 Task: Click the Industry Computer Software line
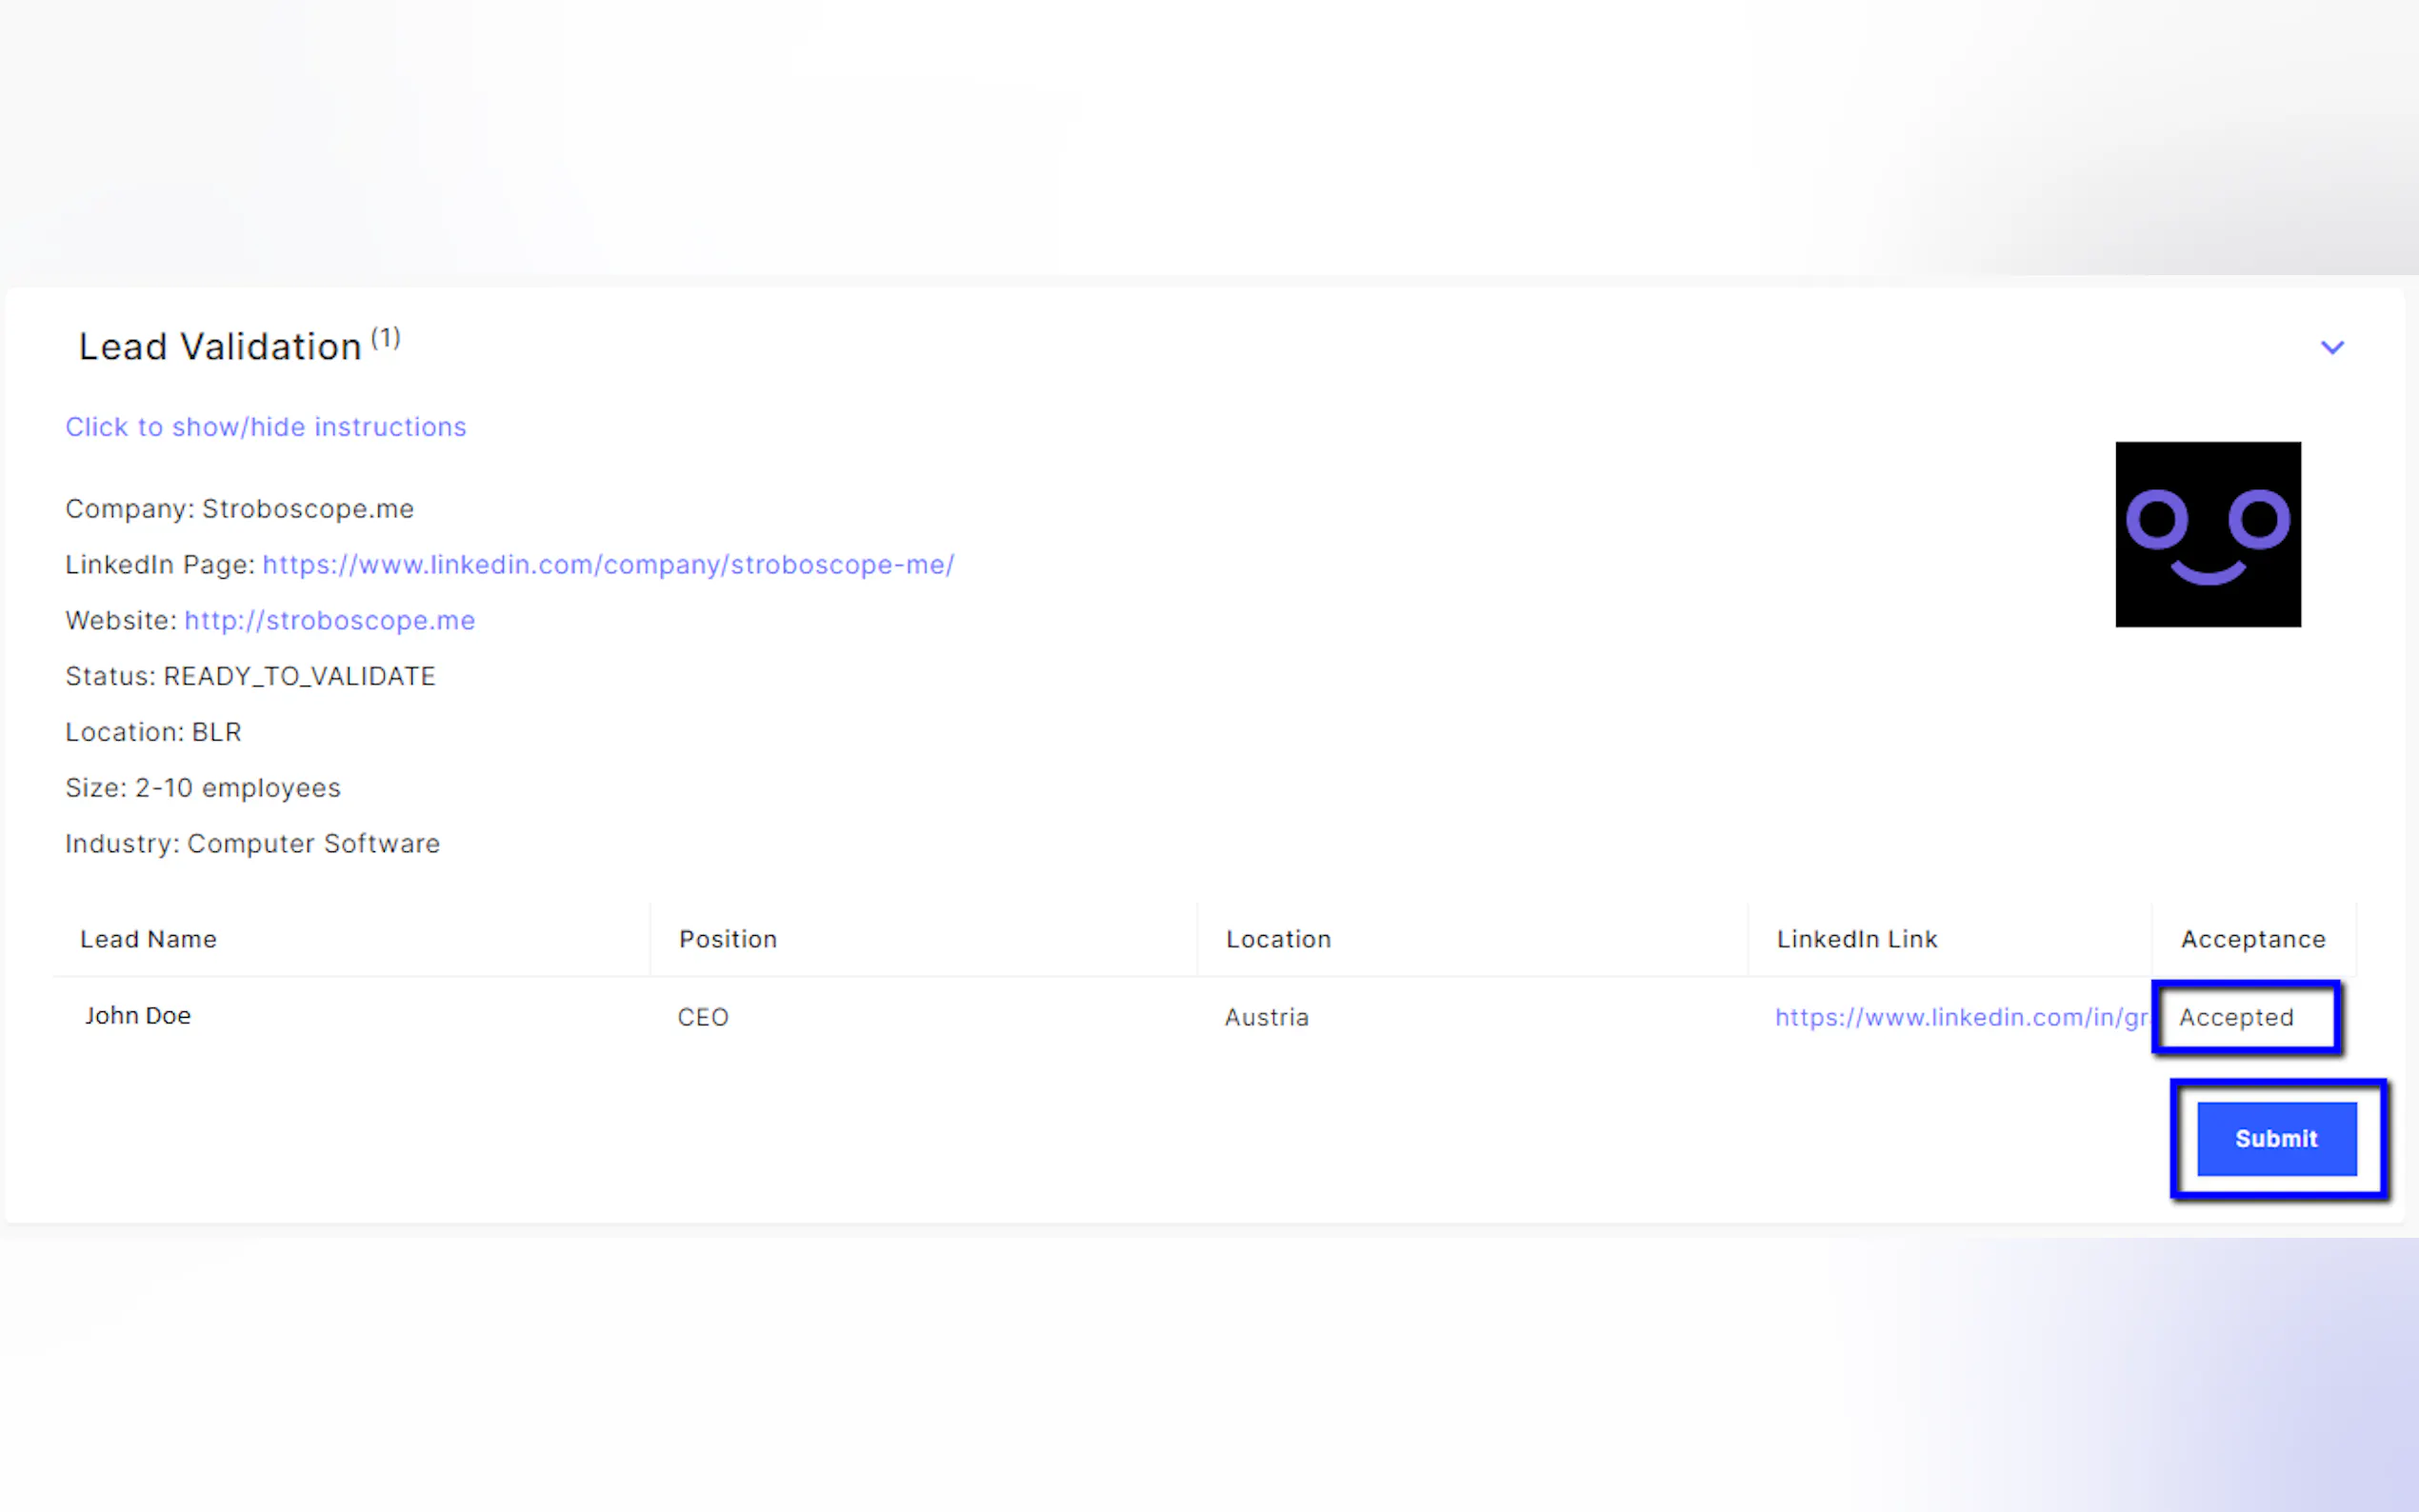click(x=252, y=843)
